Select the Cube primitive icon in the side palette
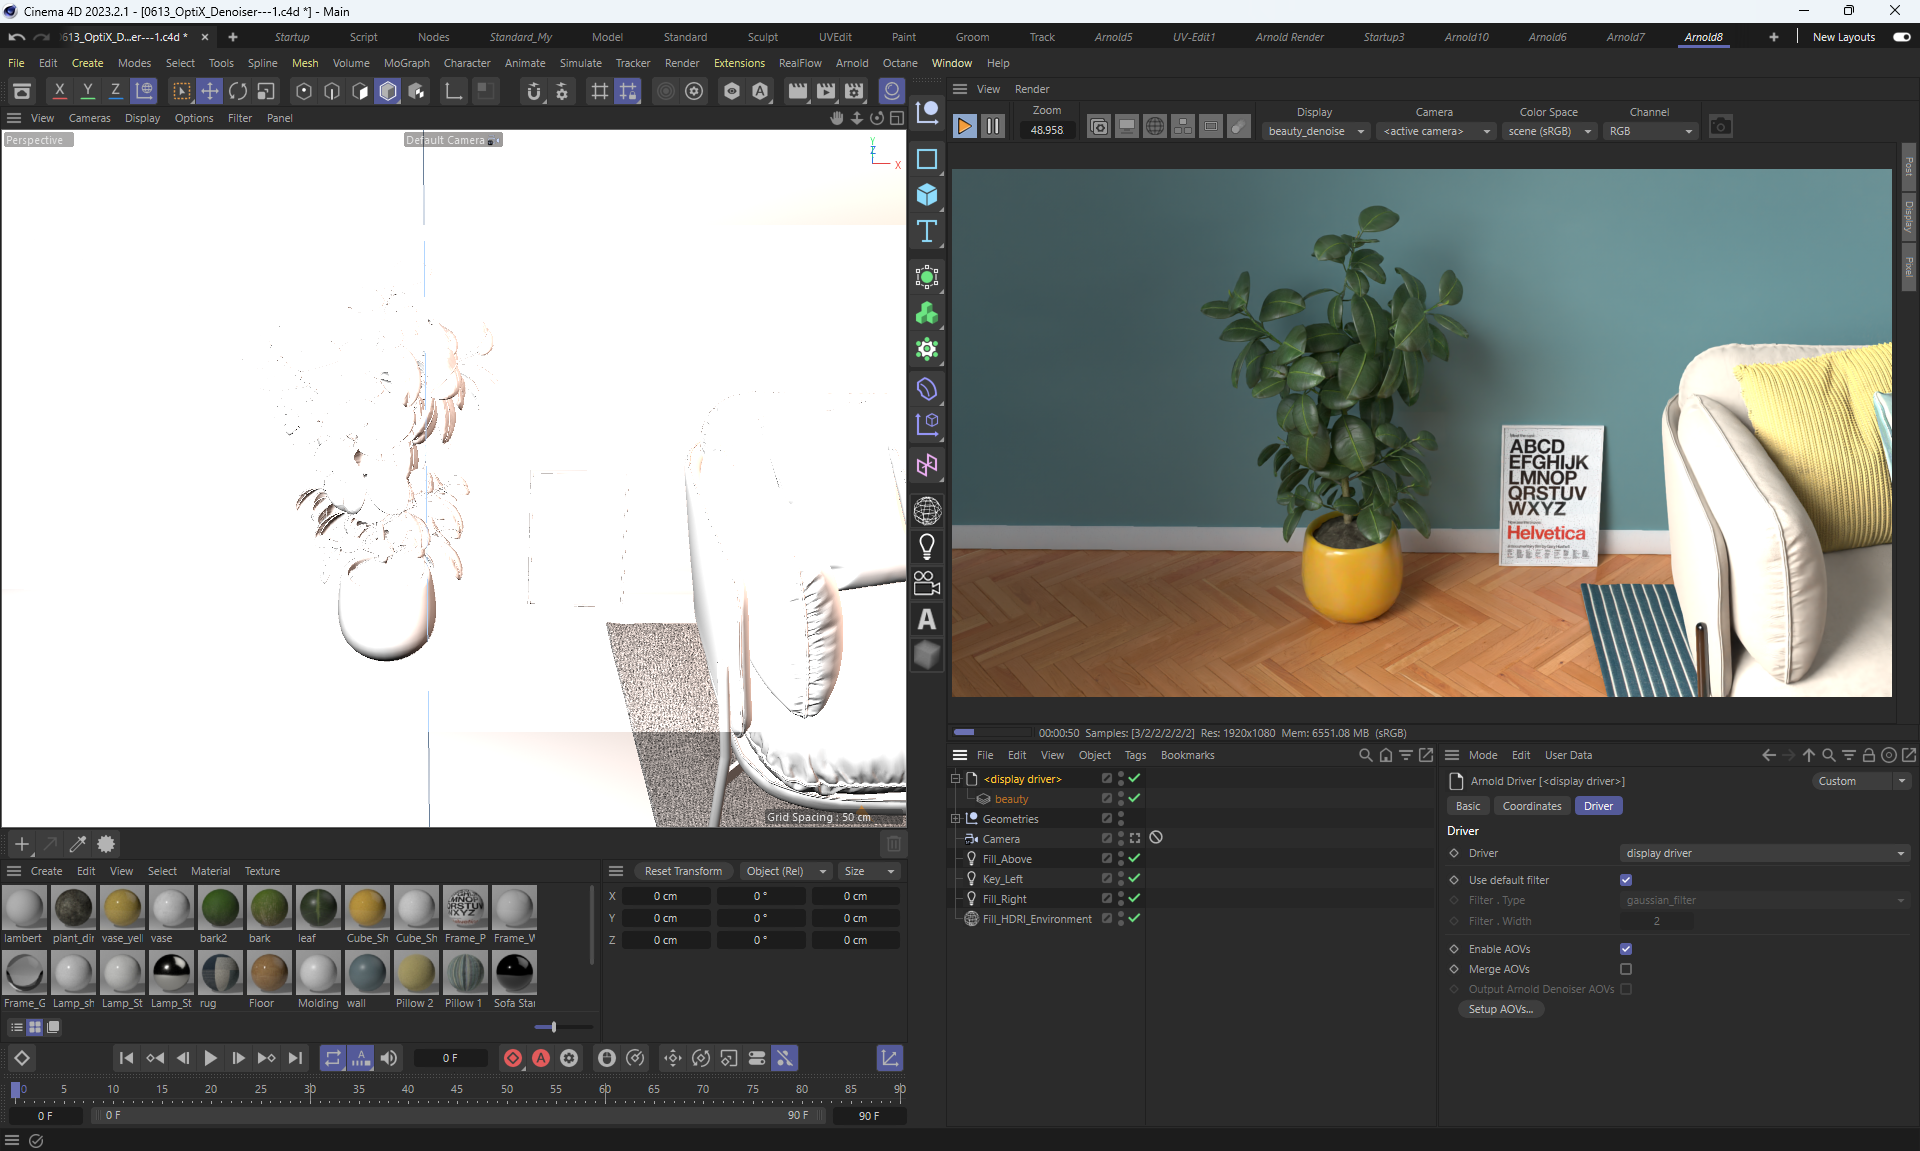1920x1151 pixels. [927, 194]
